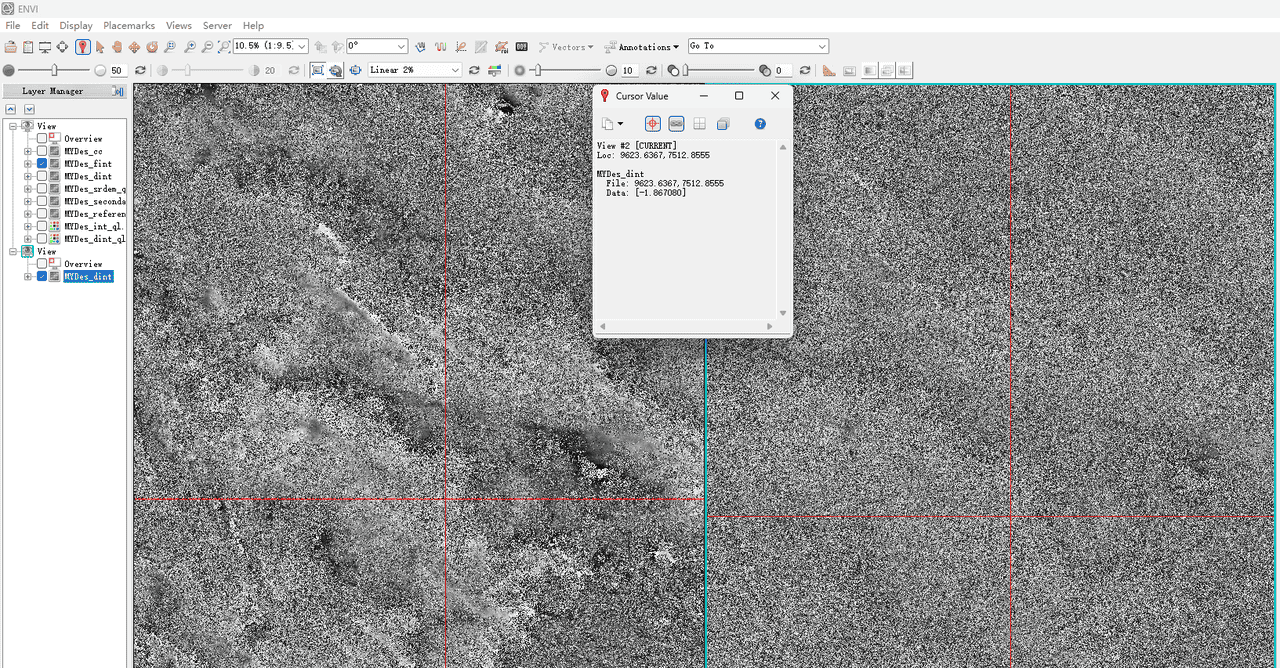Enable the MYDes_cc layer checkbox
The image size is (1280, 668).
click(42, 151)
